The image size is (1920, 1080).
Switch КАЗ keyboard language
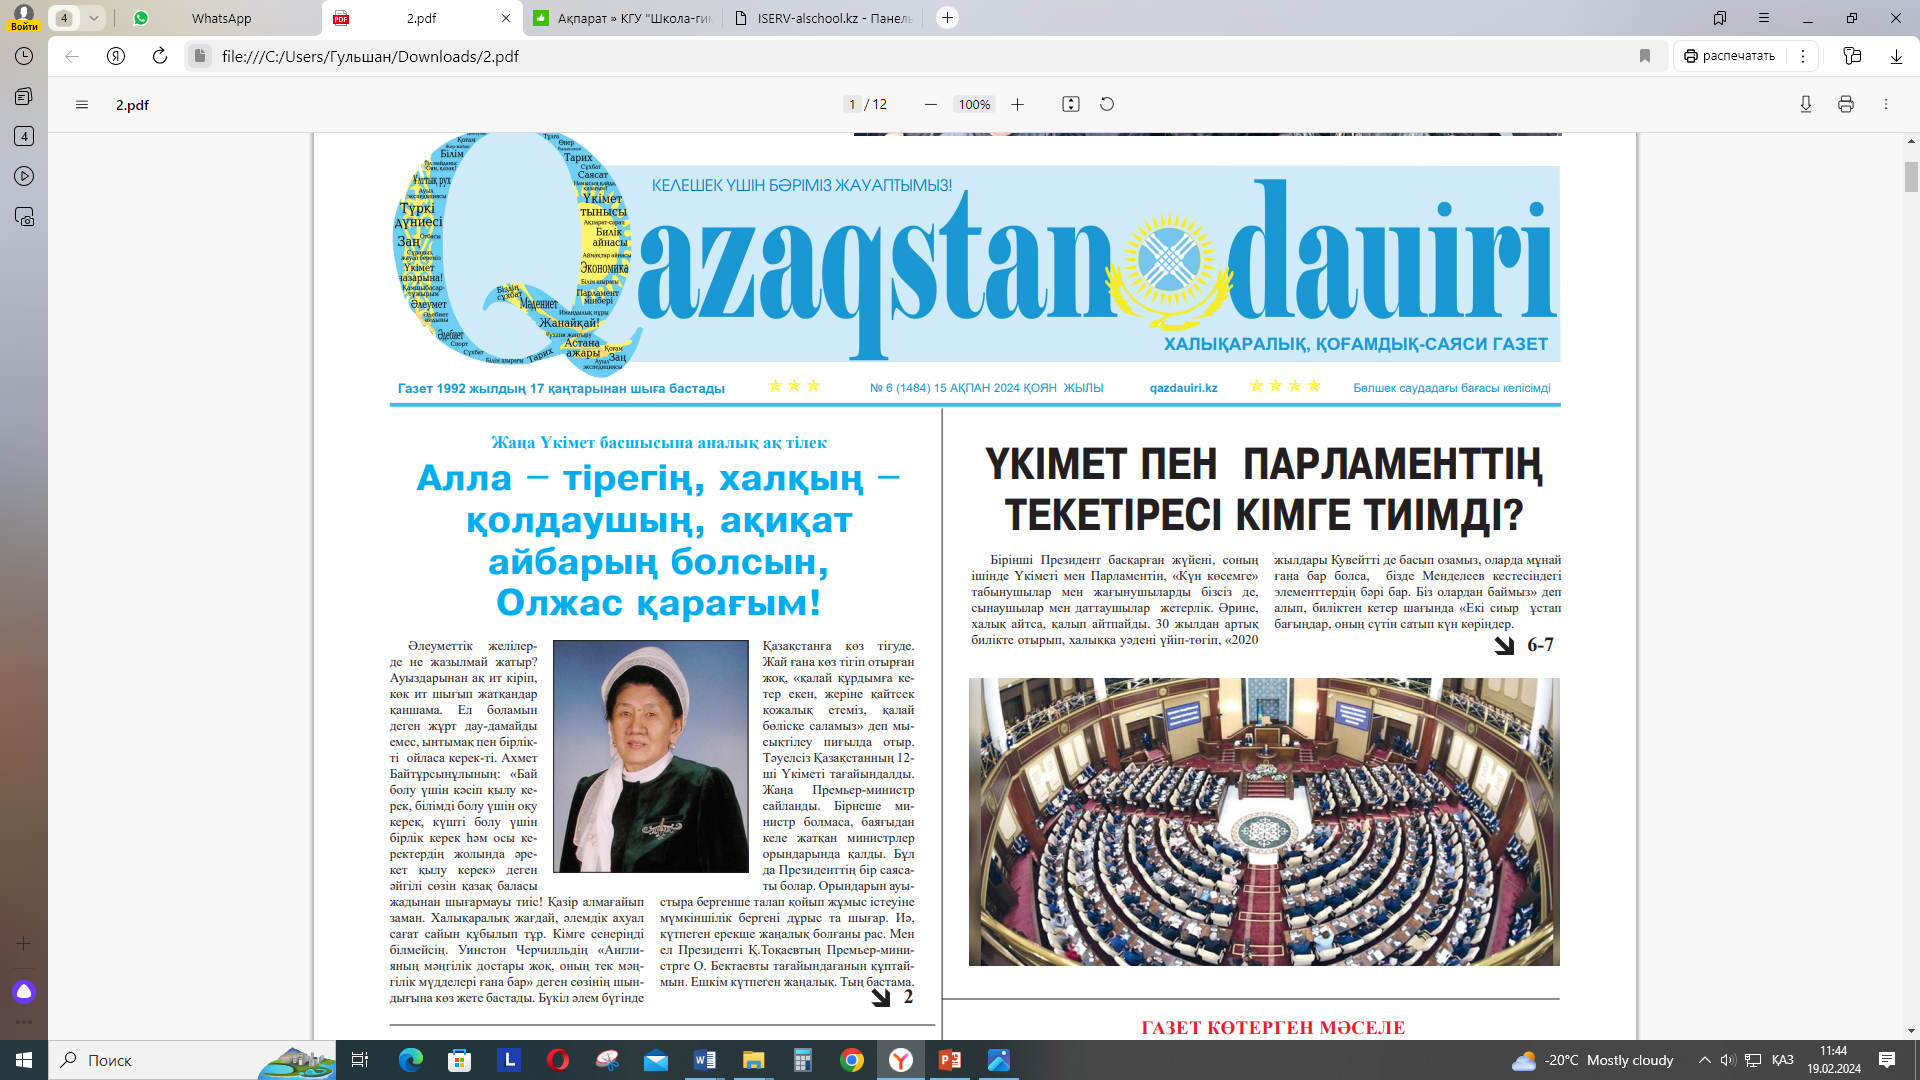[1783, 1060]
